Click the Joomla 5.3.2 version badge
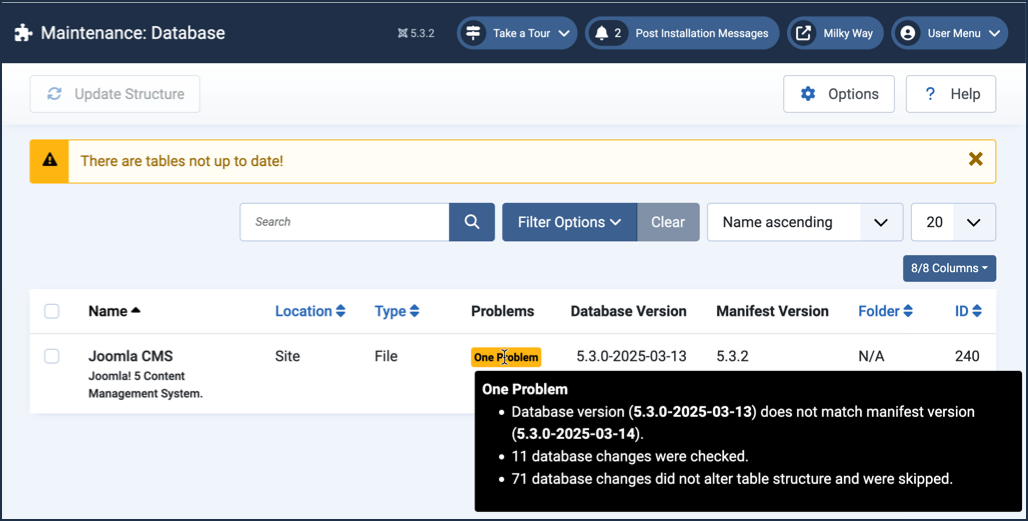 [416, 33]
